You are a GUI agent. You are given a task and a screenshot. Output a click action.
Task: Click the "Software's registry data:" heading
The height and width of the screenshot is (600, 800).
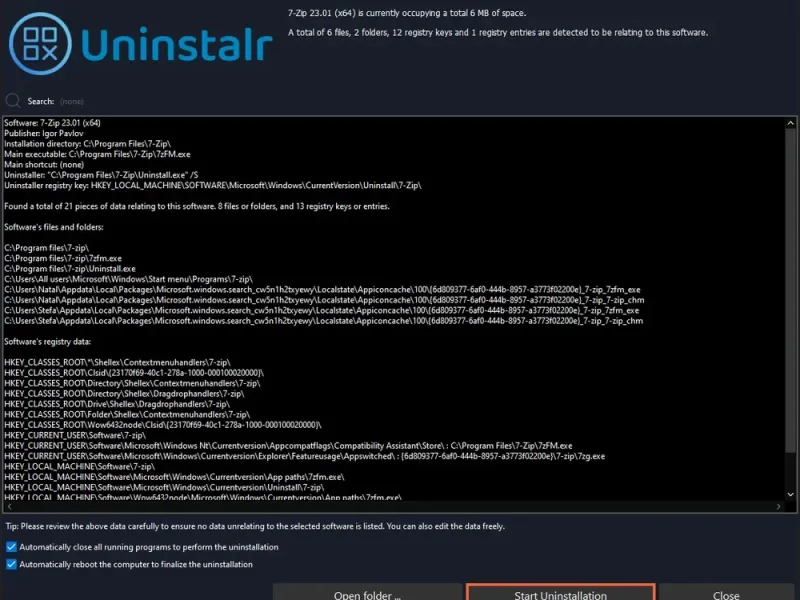click(x=47, y=341)
